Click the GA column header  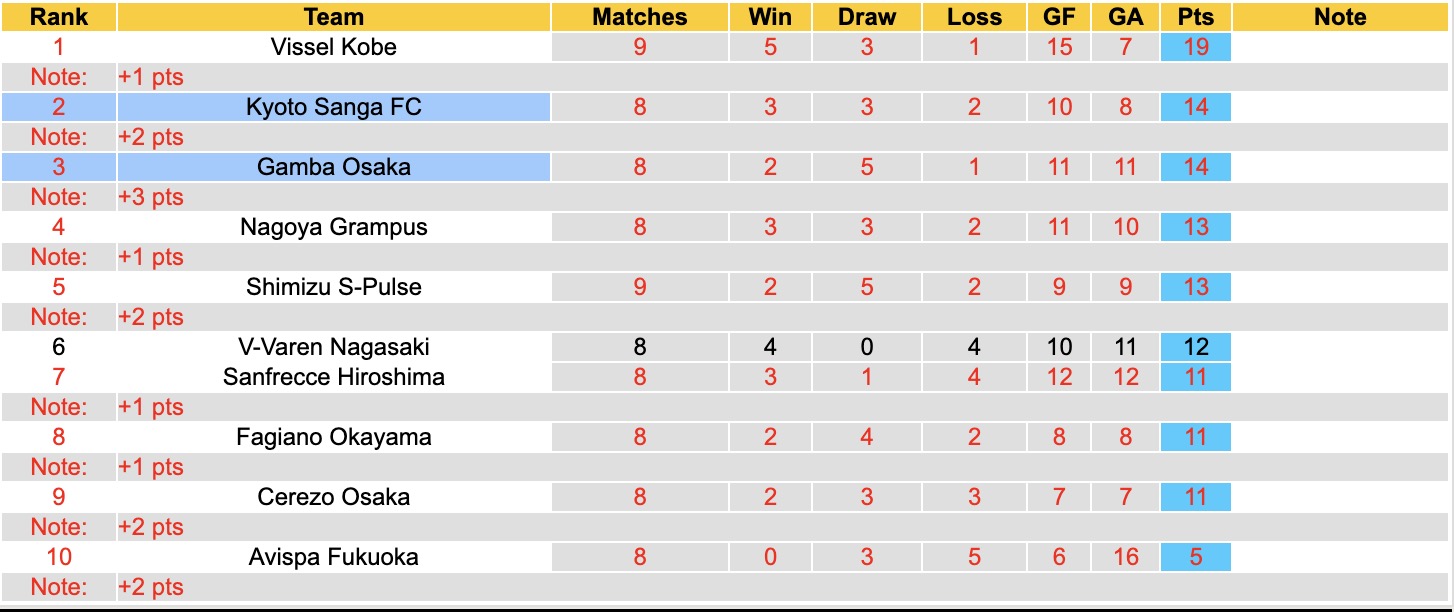click(1125, 17)
